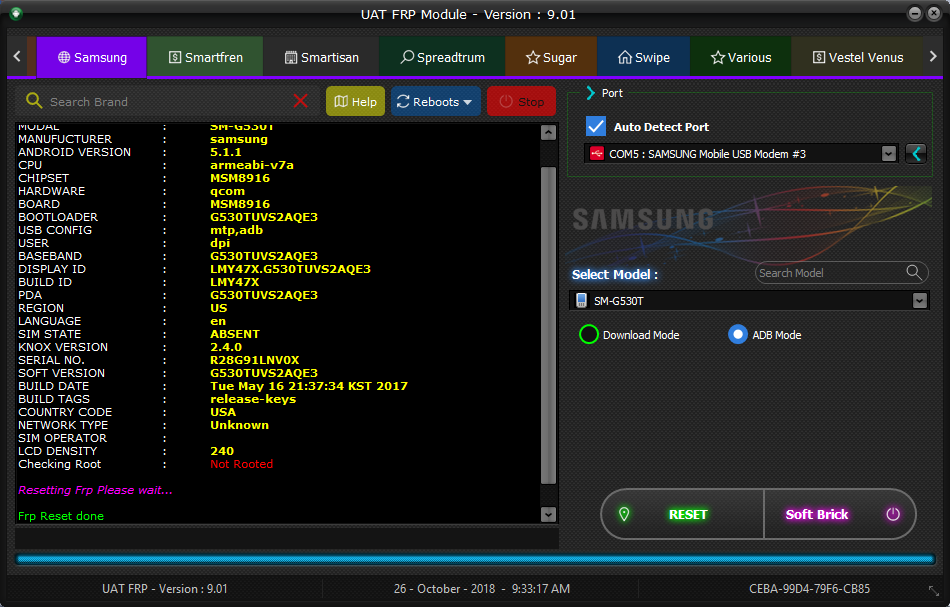This screenshot has width=950, height=607.
Task: Click the resize grip icon at corner
Action: (x=934, y=590)
